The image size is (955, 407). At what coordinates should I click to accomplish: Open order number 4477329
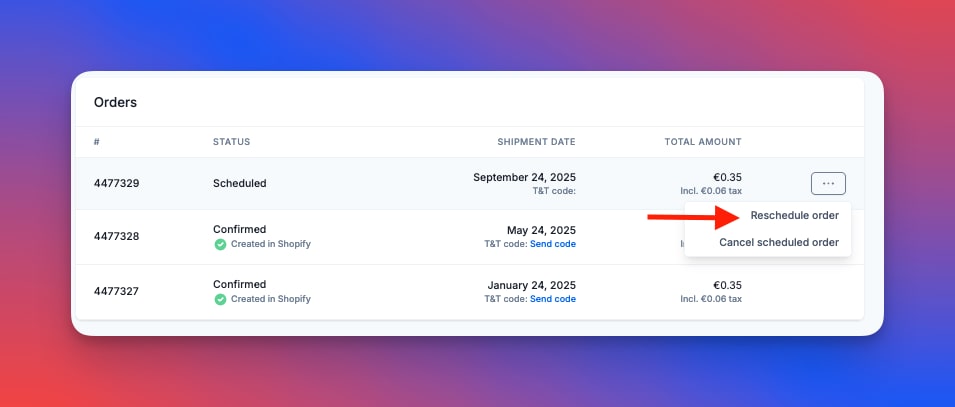116,183
